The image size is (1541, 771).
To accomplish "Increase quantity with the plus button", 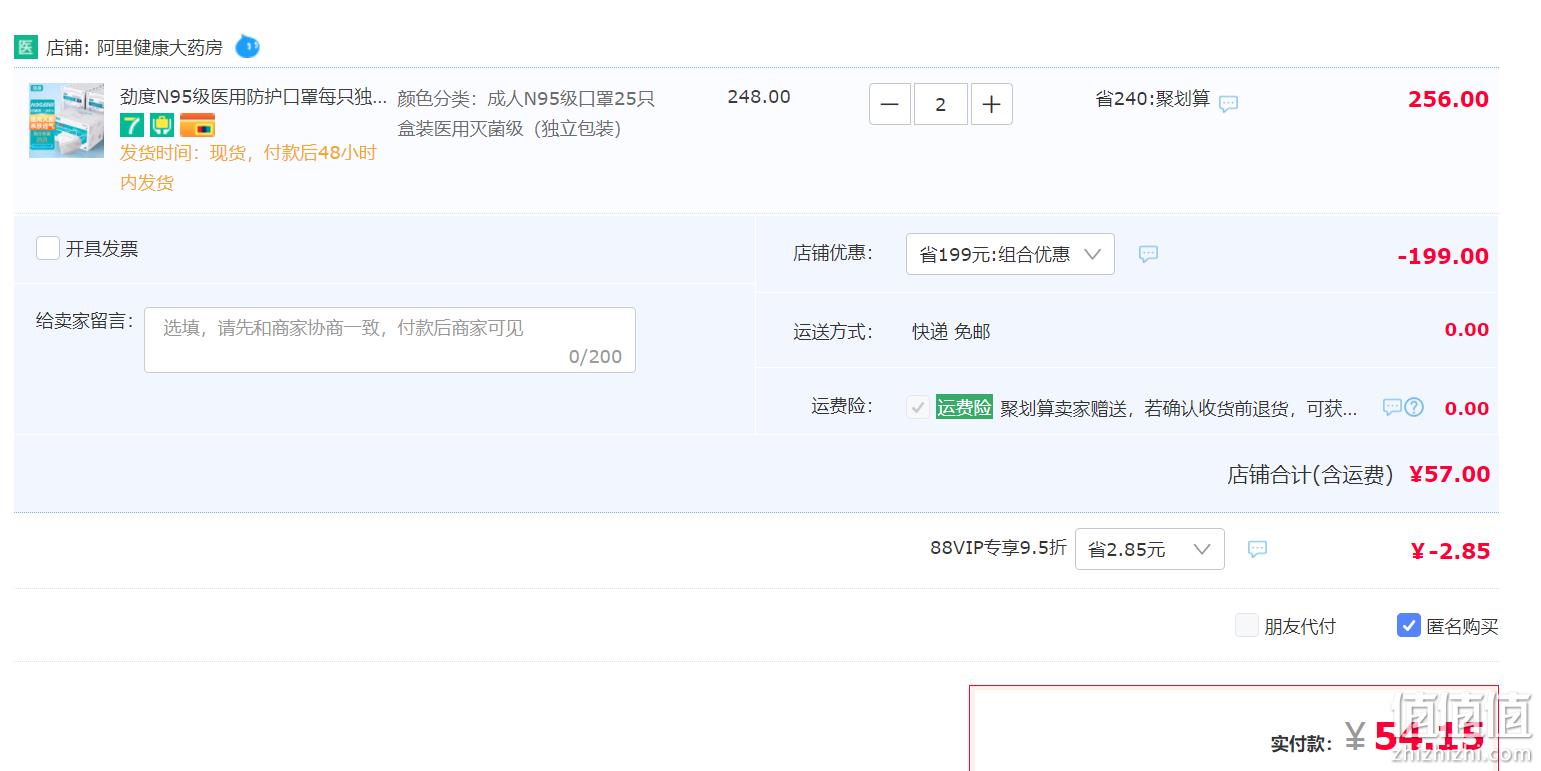I will click(x=992, y=104).
